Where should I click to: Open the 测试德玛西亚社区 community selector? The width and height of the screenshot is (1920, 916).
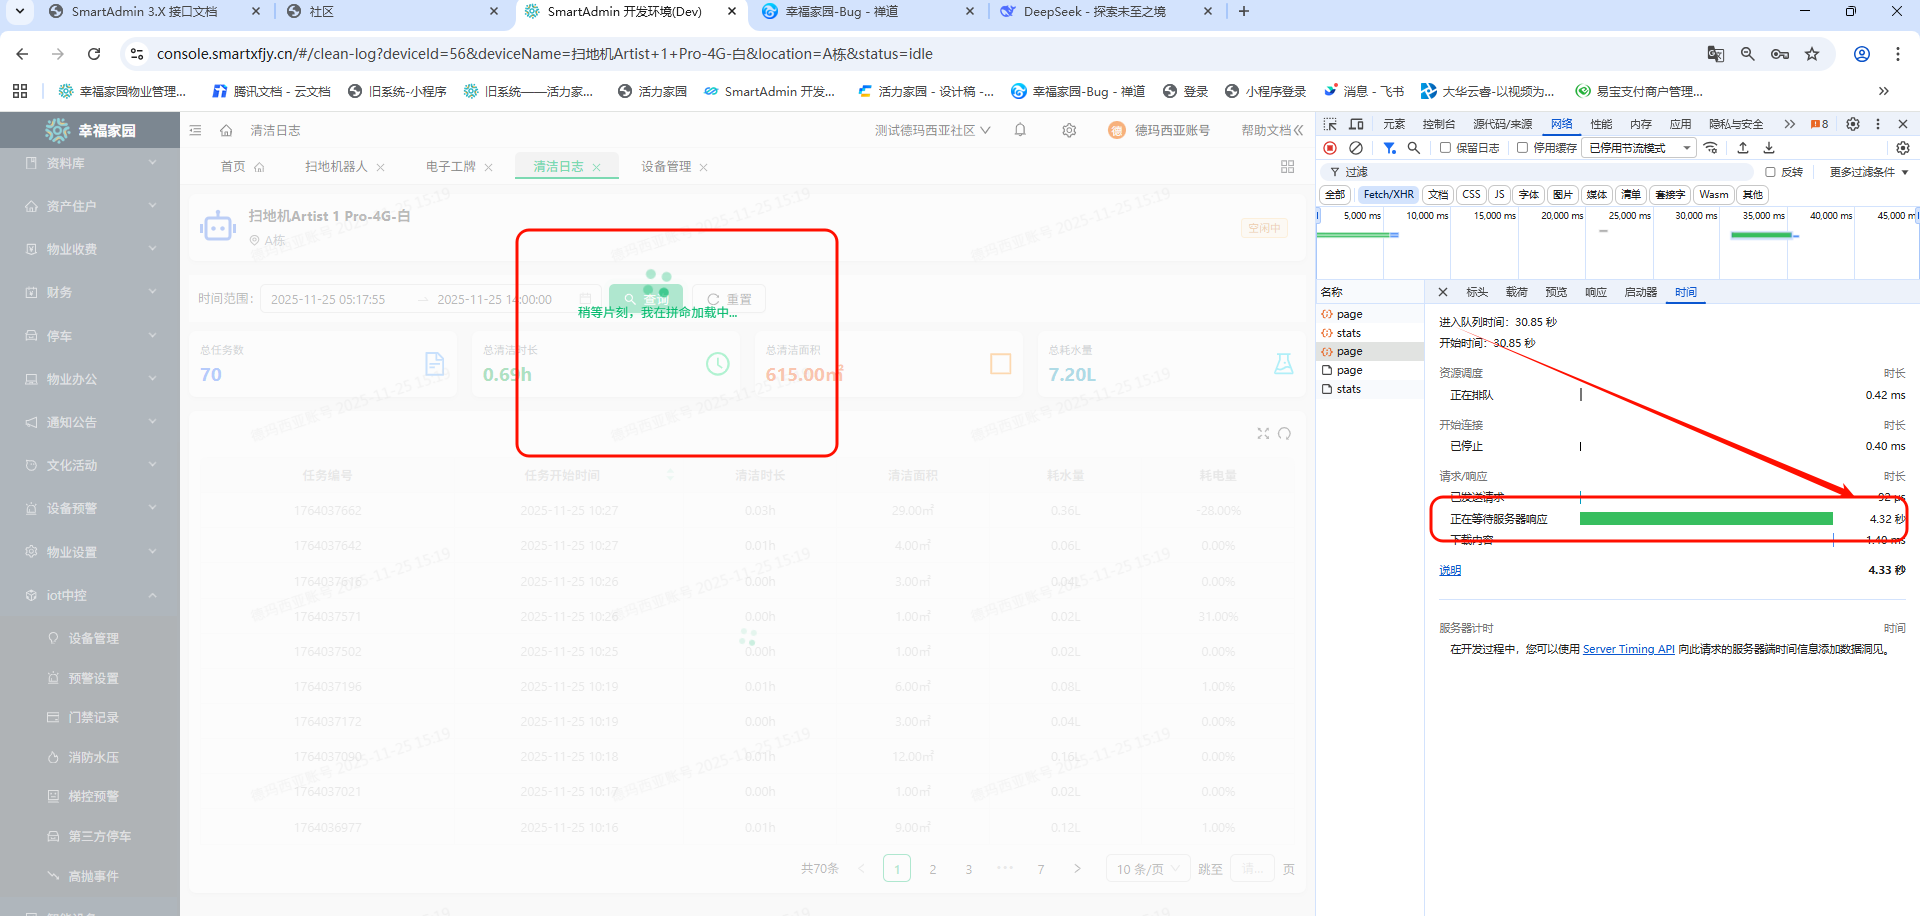(932, 130)
